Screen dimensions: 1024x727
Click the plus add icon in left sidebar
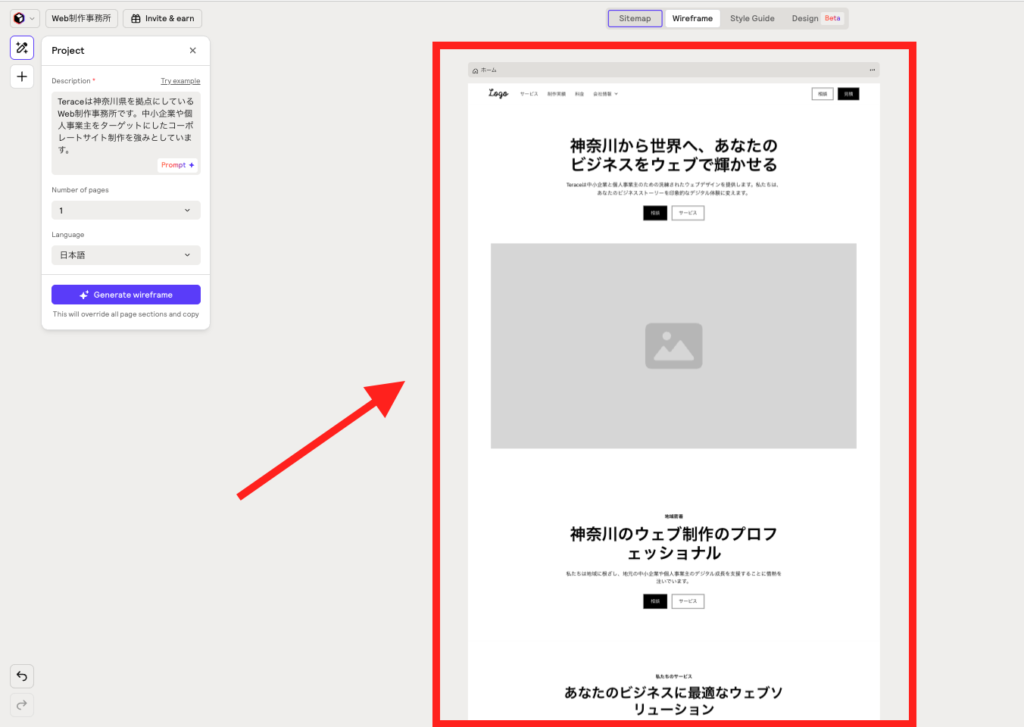pos(22,77)
